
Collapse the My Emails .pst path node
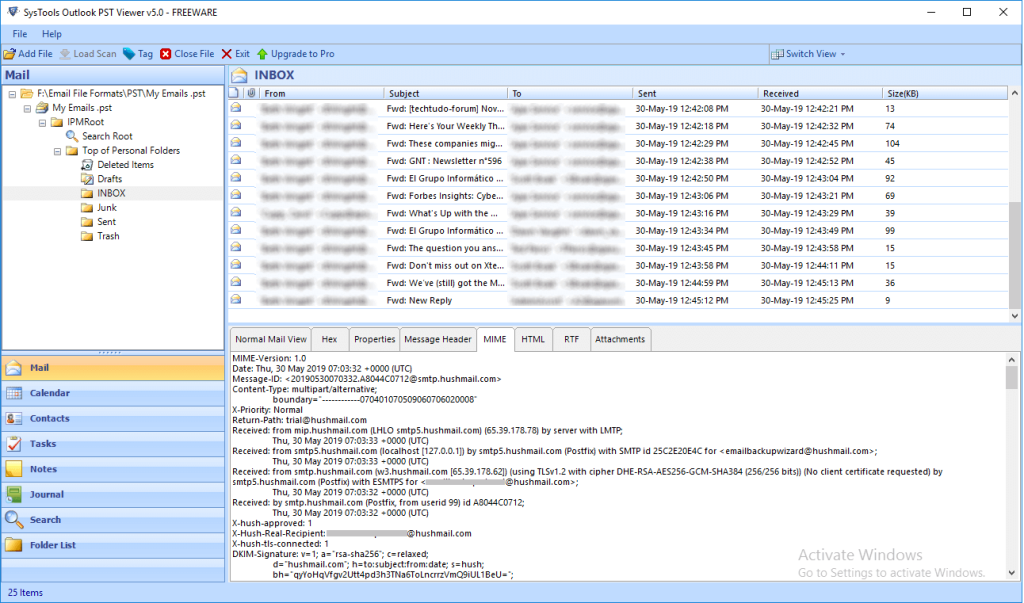coord(12,94)
